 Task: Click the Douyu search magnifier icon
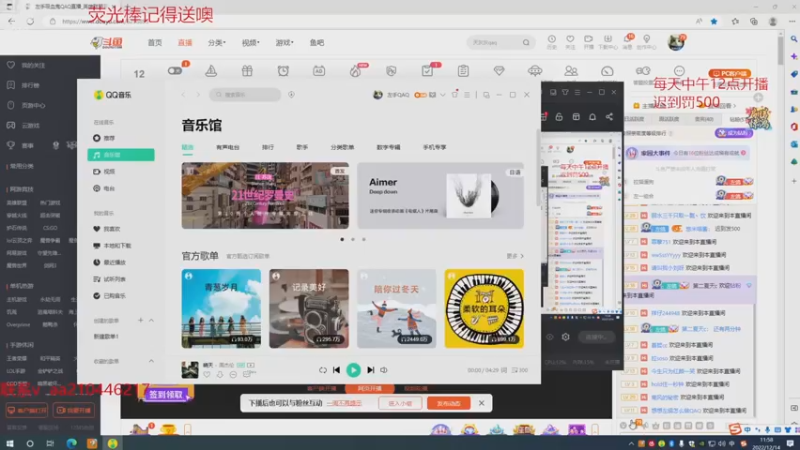526,42
